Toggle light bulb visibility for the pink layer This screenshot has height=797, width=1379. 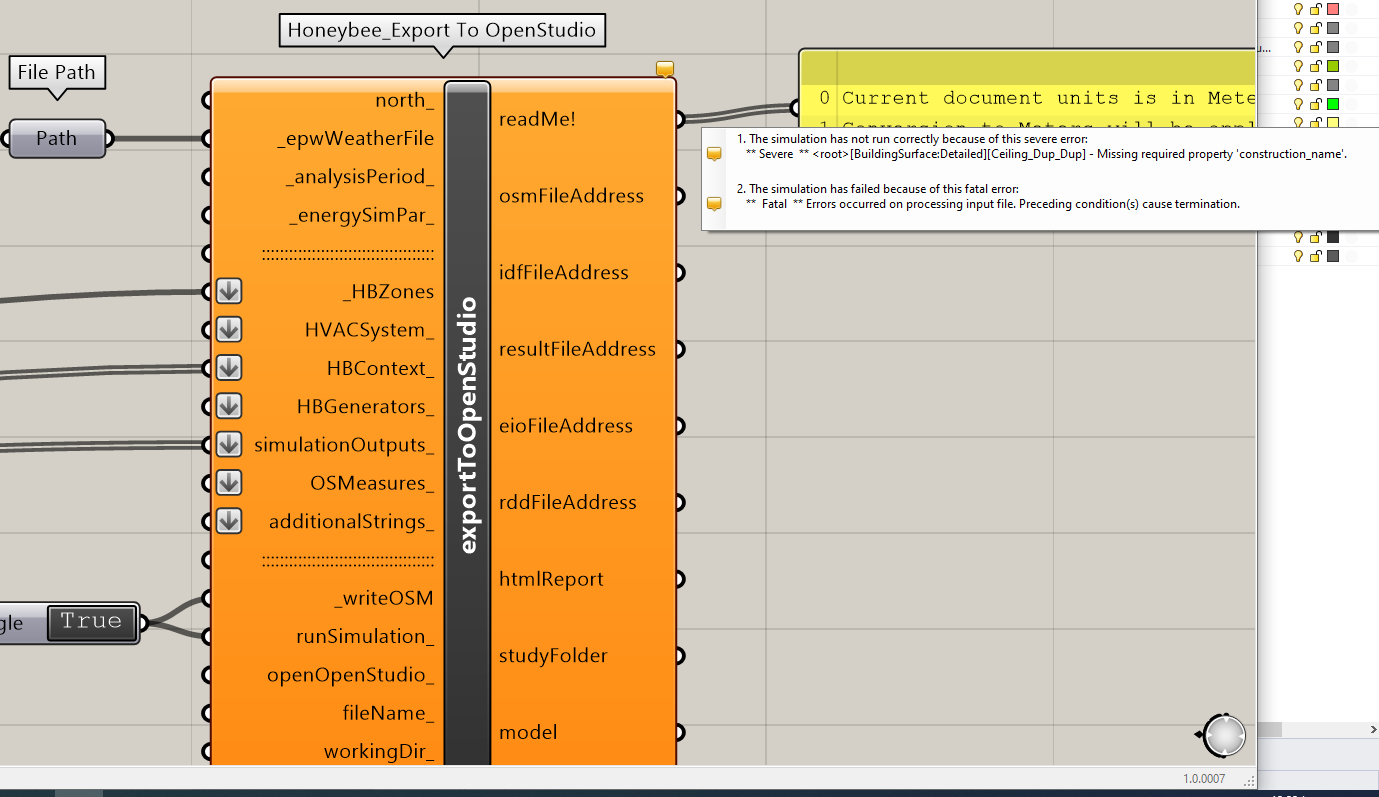click(x=1299, y=9)
